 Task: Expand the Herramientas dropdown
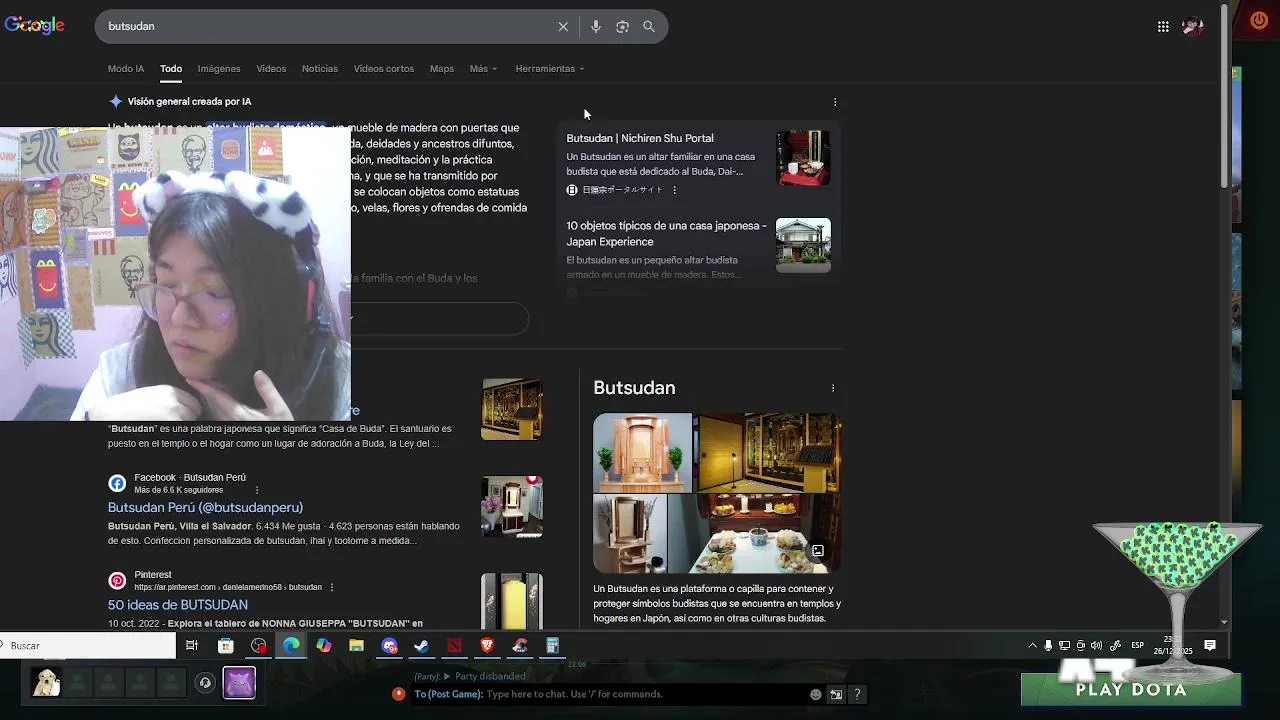pyautogui.click(x=550, y=69)
